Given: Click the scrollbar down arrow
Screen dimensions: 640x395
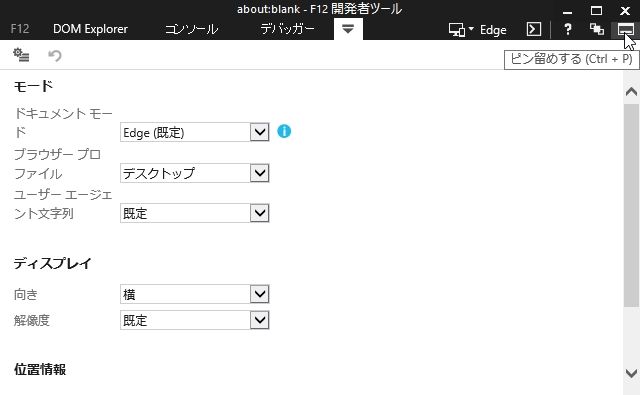Looking at the screenshot, I should pos(631,373).
